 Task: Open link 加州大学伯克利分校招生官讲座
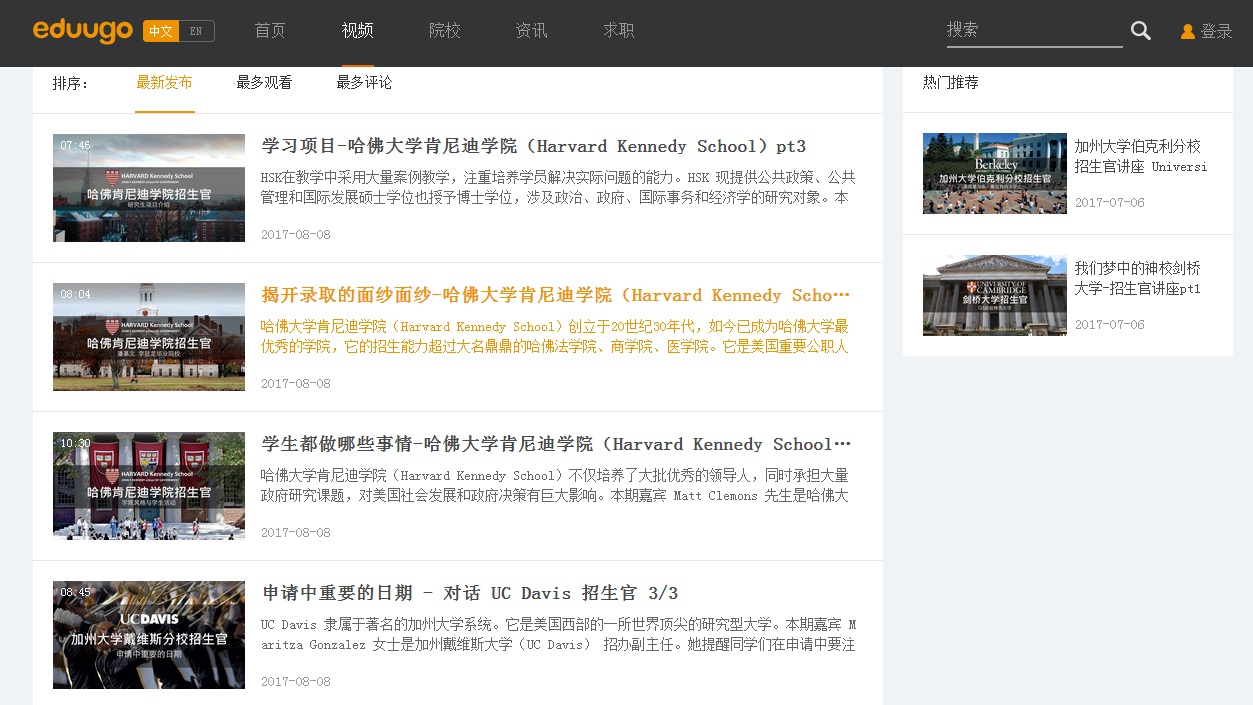click(x=1141, y=156)
